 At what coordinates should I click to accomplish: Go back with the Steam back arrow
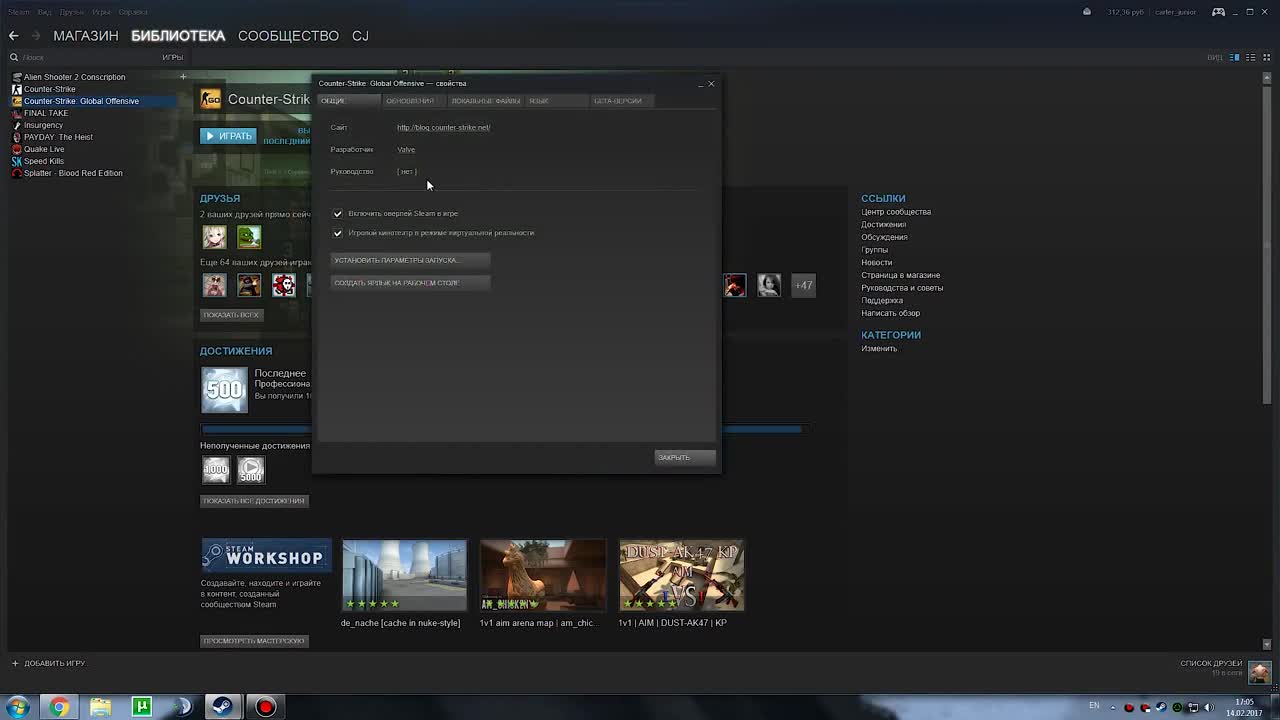(14, 36)
